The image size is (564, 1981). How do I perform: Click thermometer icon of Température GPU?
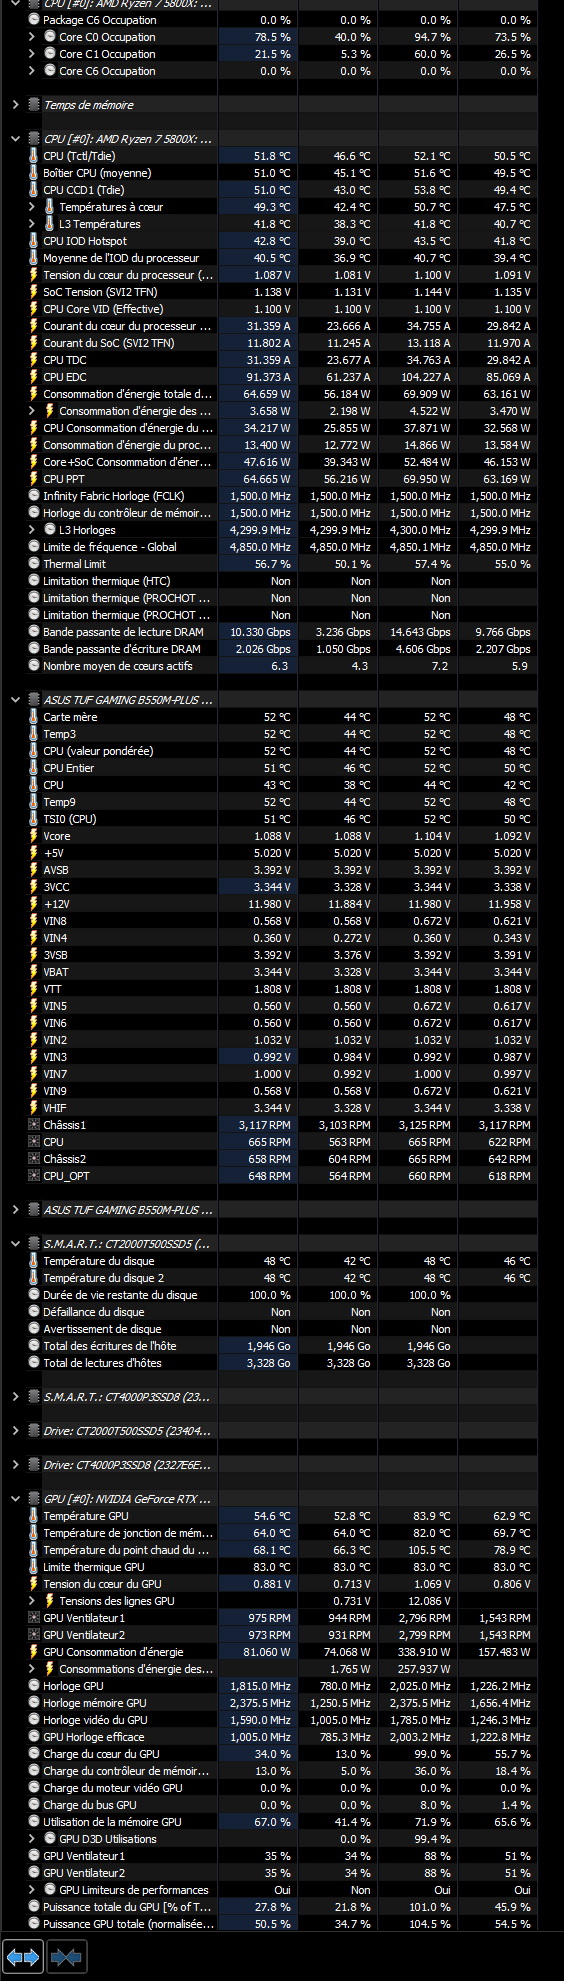[x=34, y=1516]
